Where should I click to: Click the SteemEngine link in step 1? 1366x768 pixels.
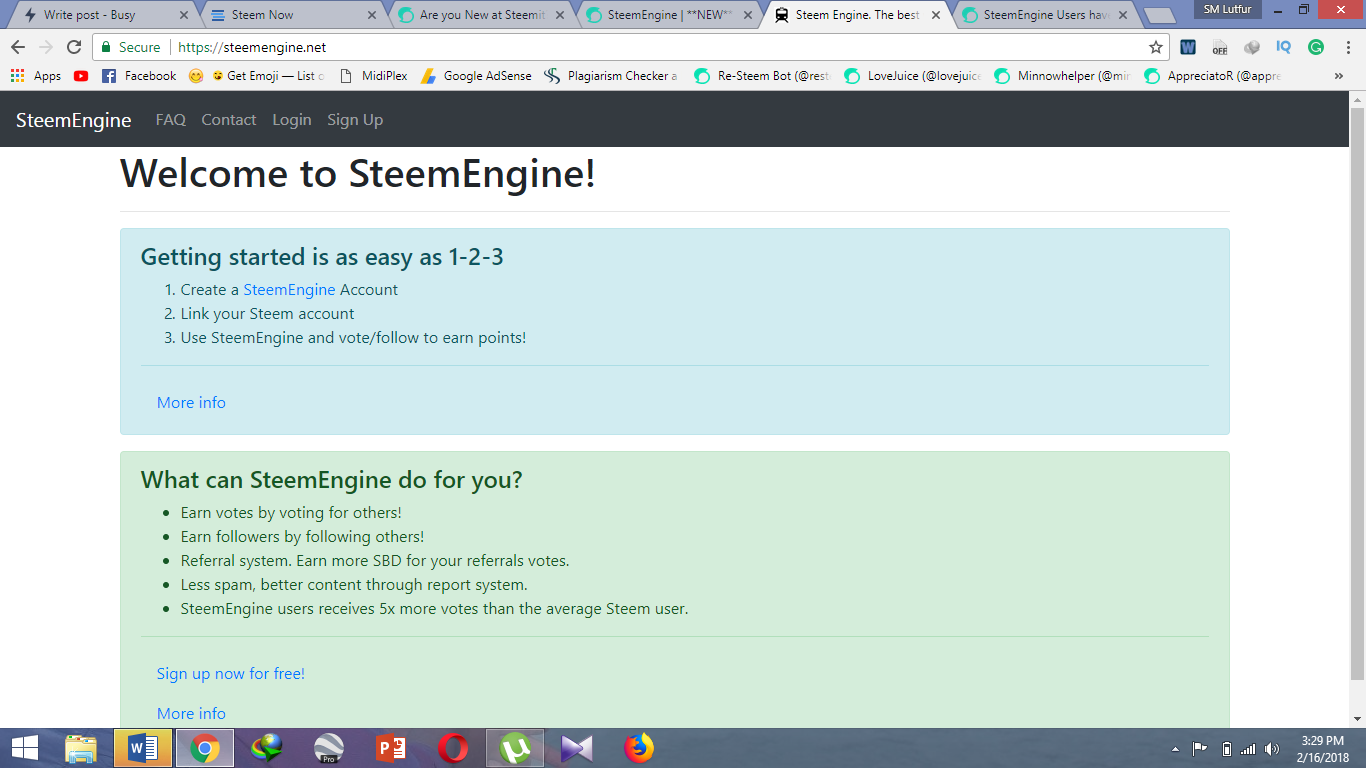[290, 290]
